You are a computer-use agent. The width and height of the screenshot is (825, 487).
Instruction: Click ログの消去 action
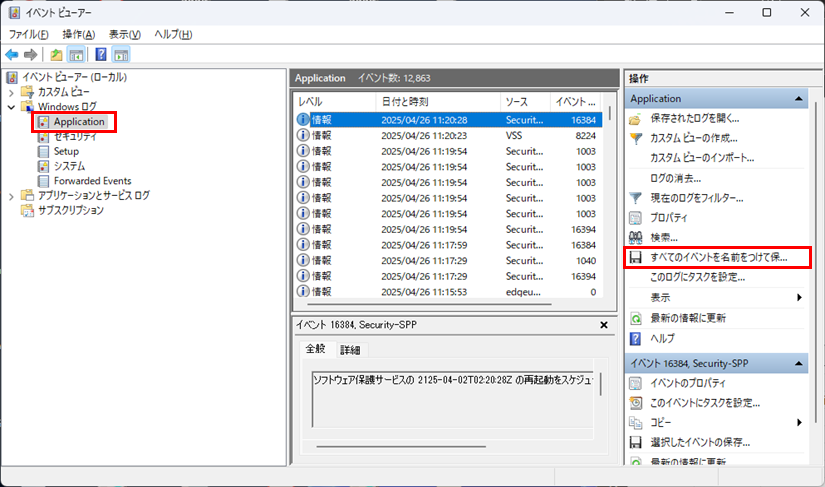point(676,178)
